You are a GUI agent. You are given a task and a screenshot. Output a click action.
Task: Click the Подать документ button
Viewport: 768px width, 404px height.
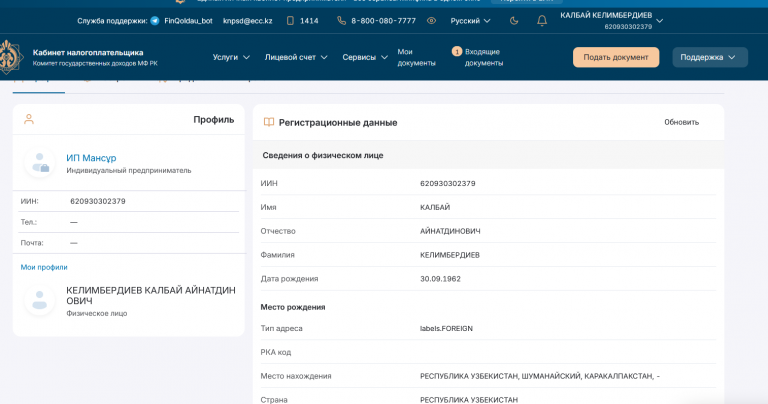[x=616, y=57]
